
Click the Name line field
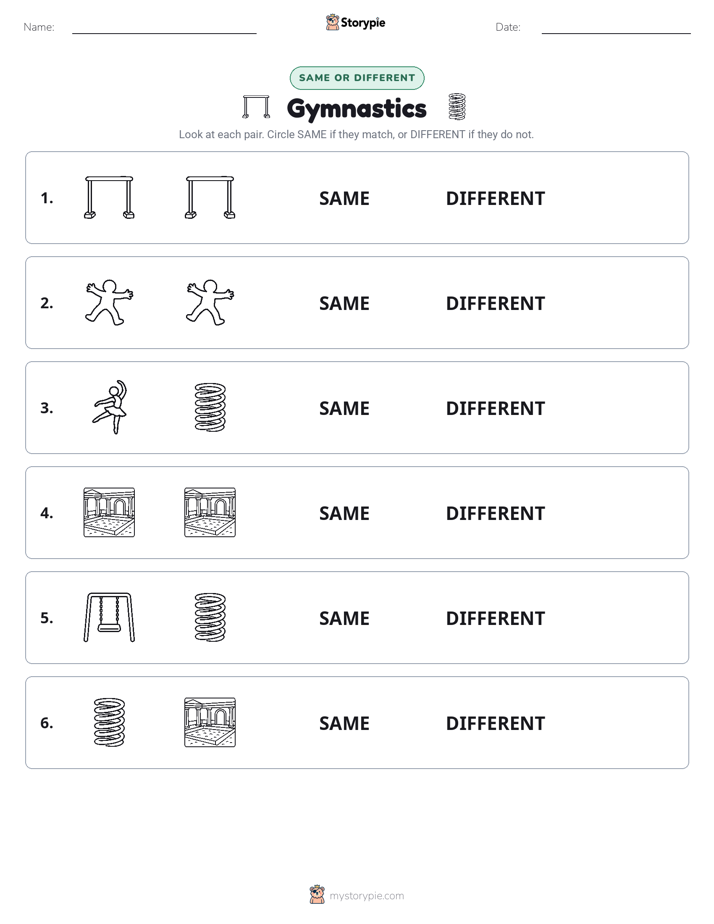(x=164, y=27)
